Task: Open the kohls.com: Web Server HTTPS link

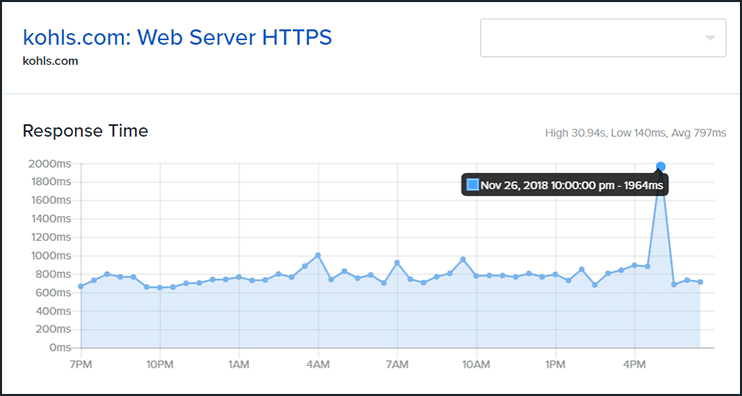Action: click(177, 38)
